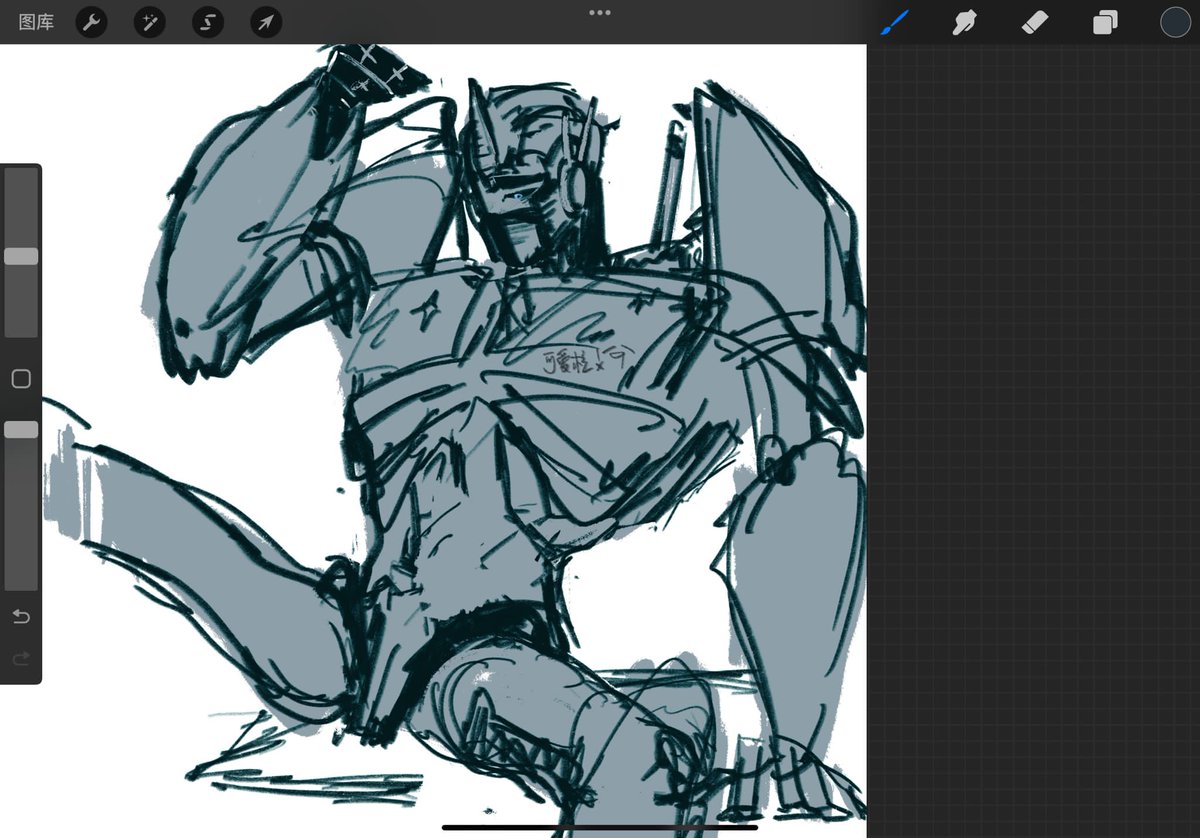The width and height of the screenshot is (1200, 838).
Task: Select the Smudge tool
Action: pos(964,22)
